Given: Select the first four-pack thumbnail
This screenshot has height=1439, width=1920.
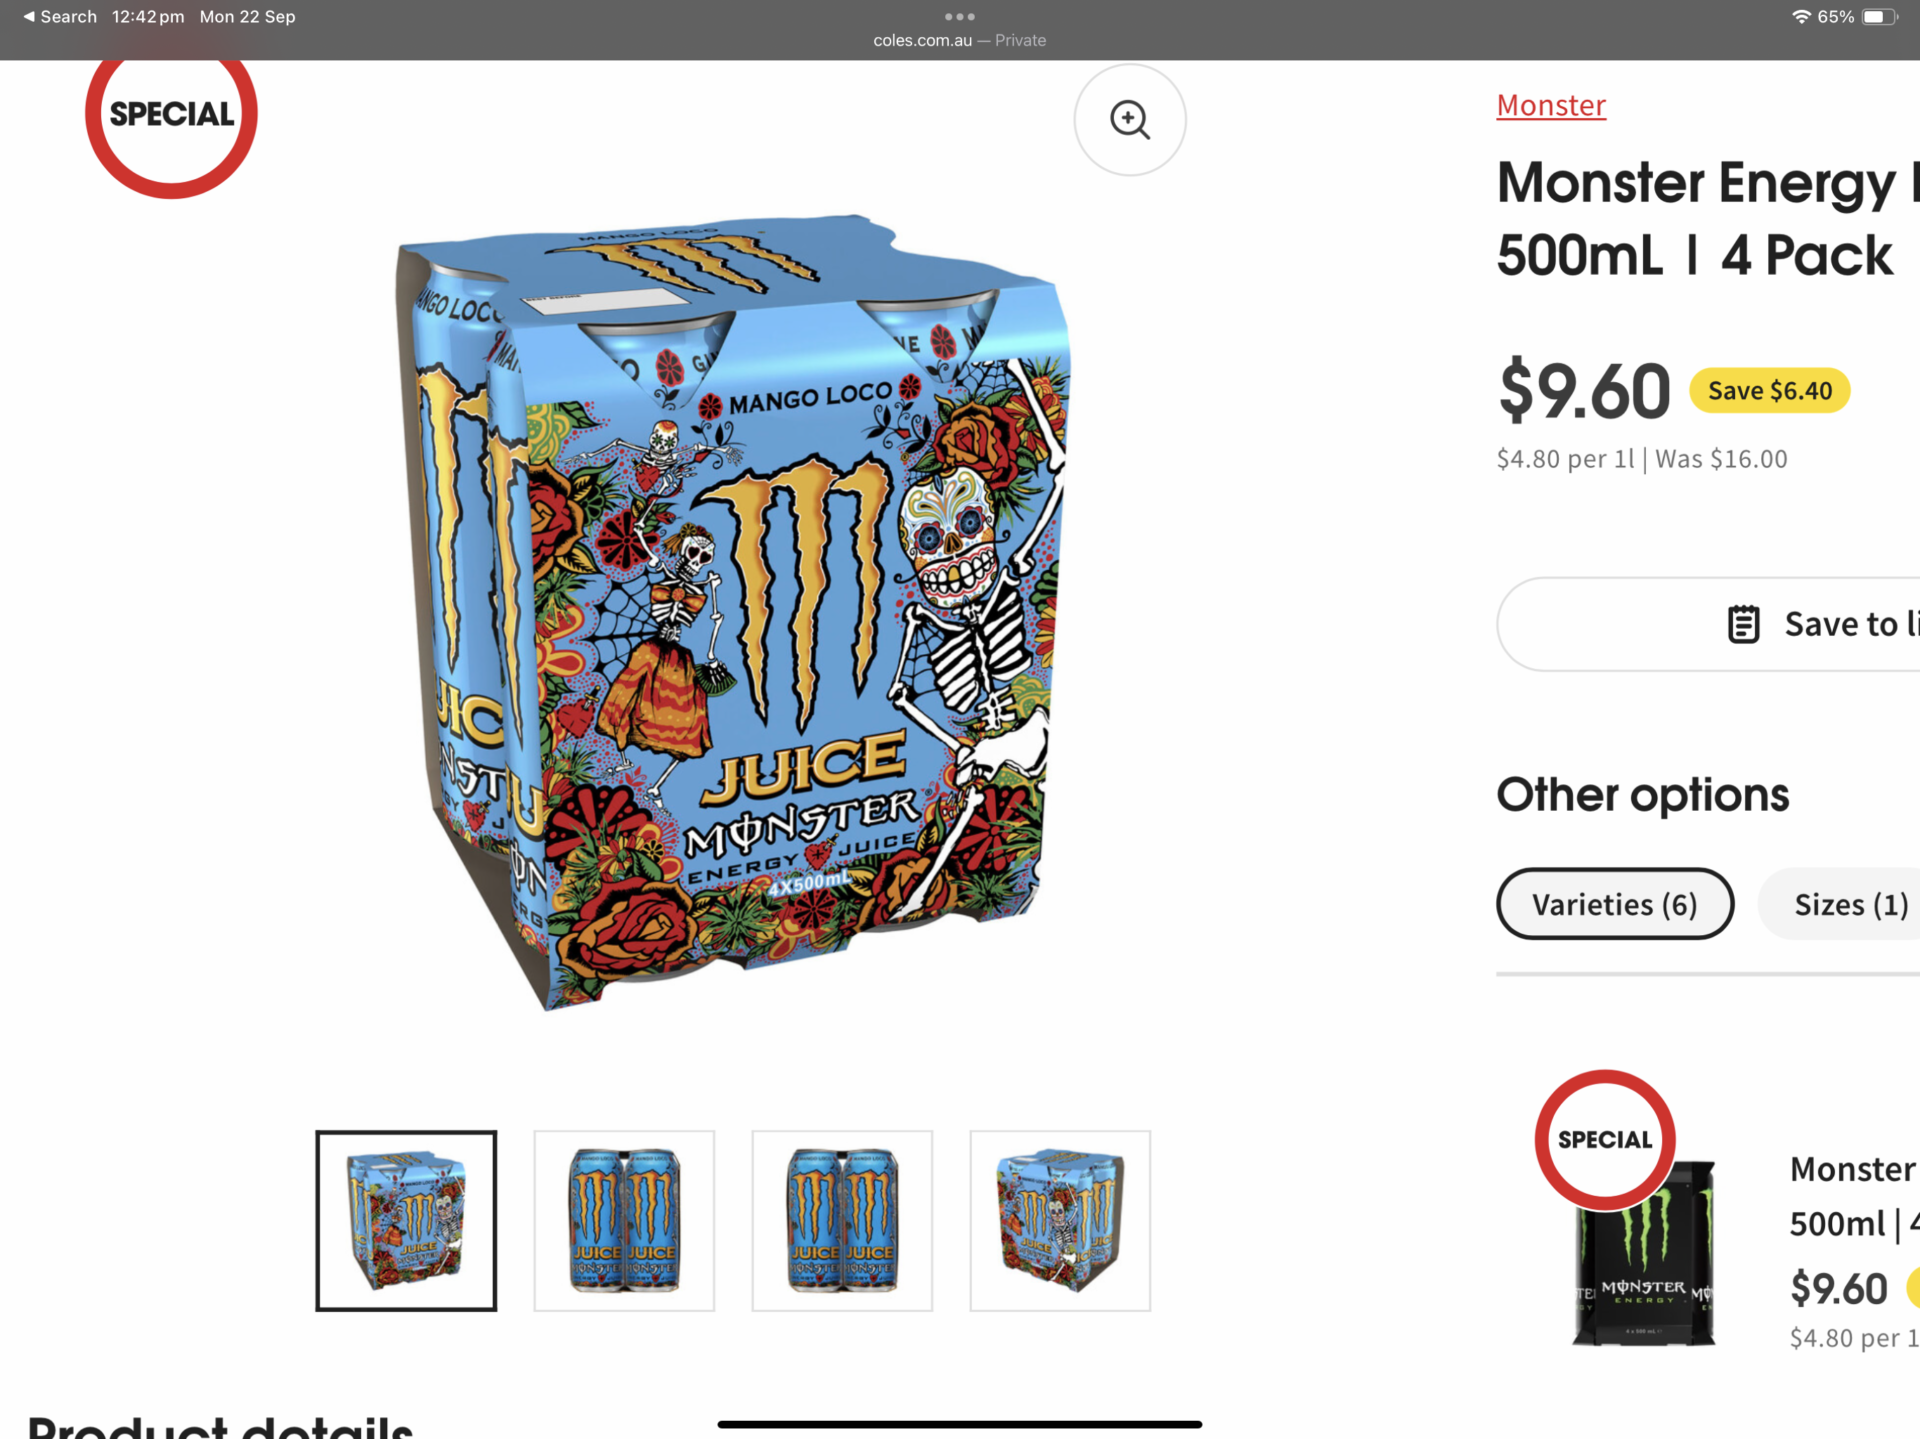Looking at the screenshot, I should pos(406,1221).
